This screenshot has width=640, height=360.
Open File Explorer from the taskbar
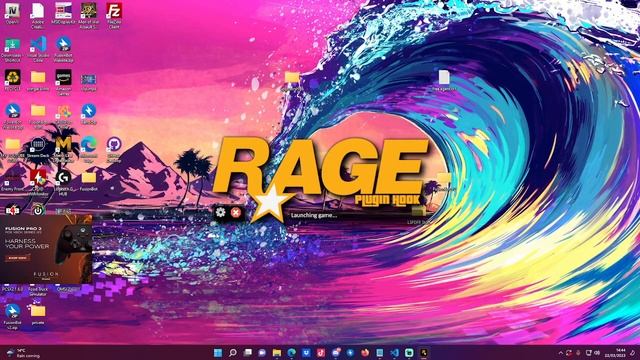click(277, 353)
